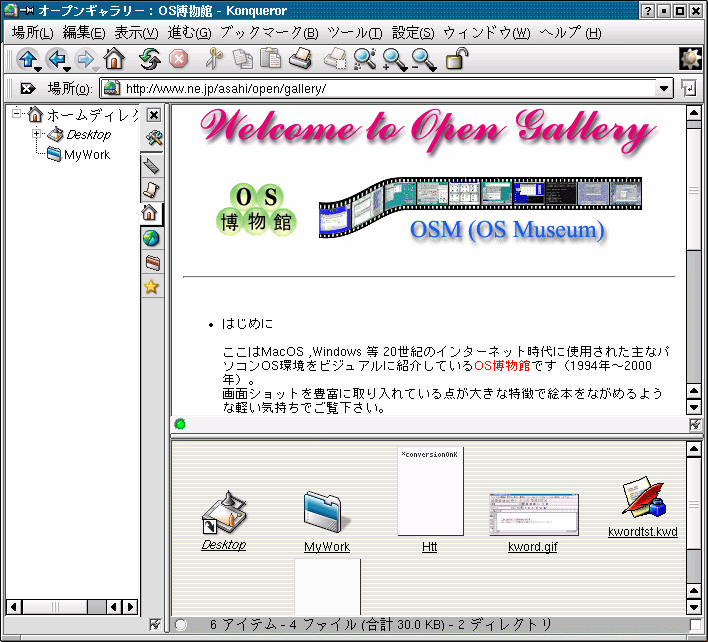The height and width of the screenshot is (642, 708).
Task: Print the current document
Action: tap(300, 59)
